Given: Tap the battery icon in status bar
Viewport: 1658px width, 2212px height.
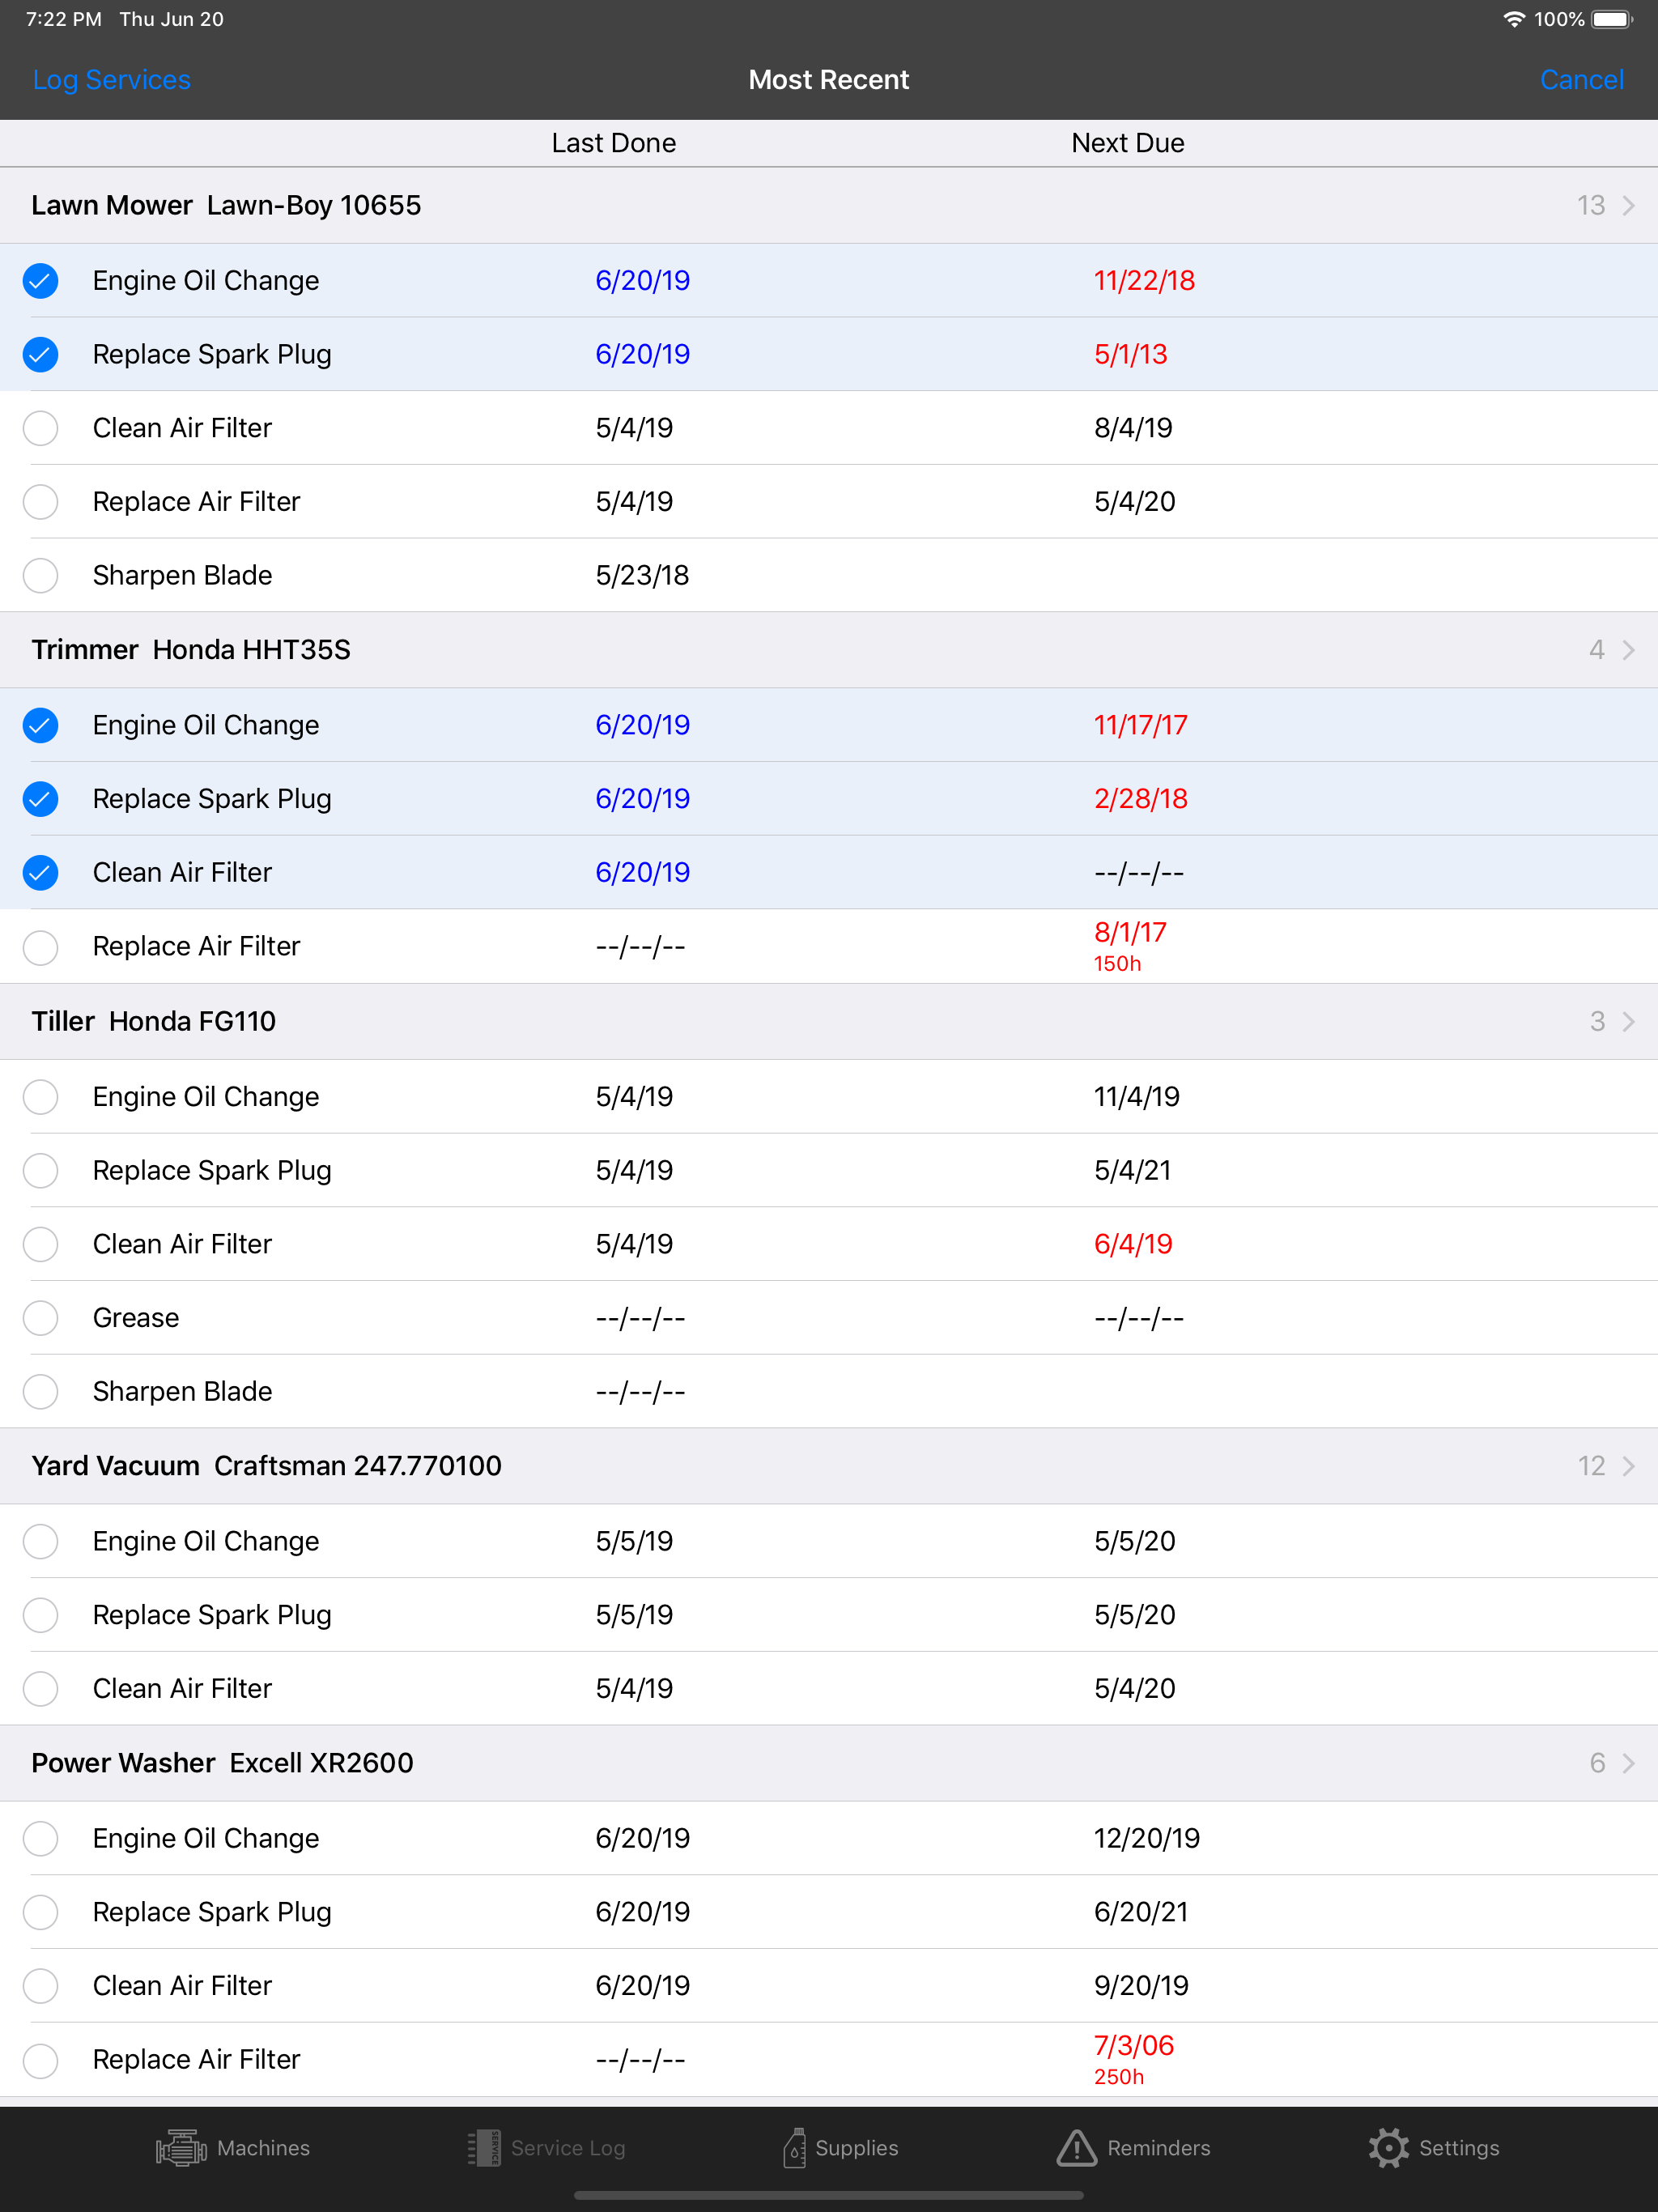Looking at the screenshot, I should [1612, 19].
